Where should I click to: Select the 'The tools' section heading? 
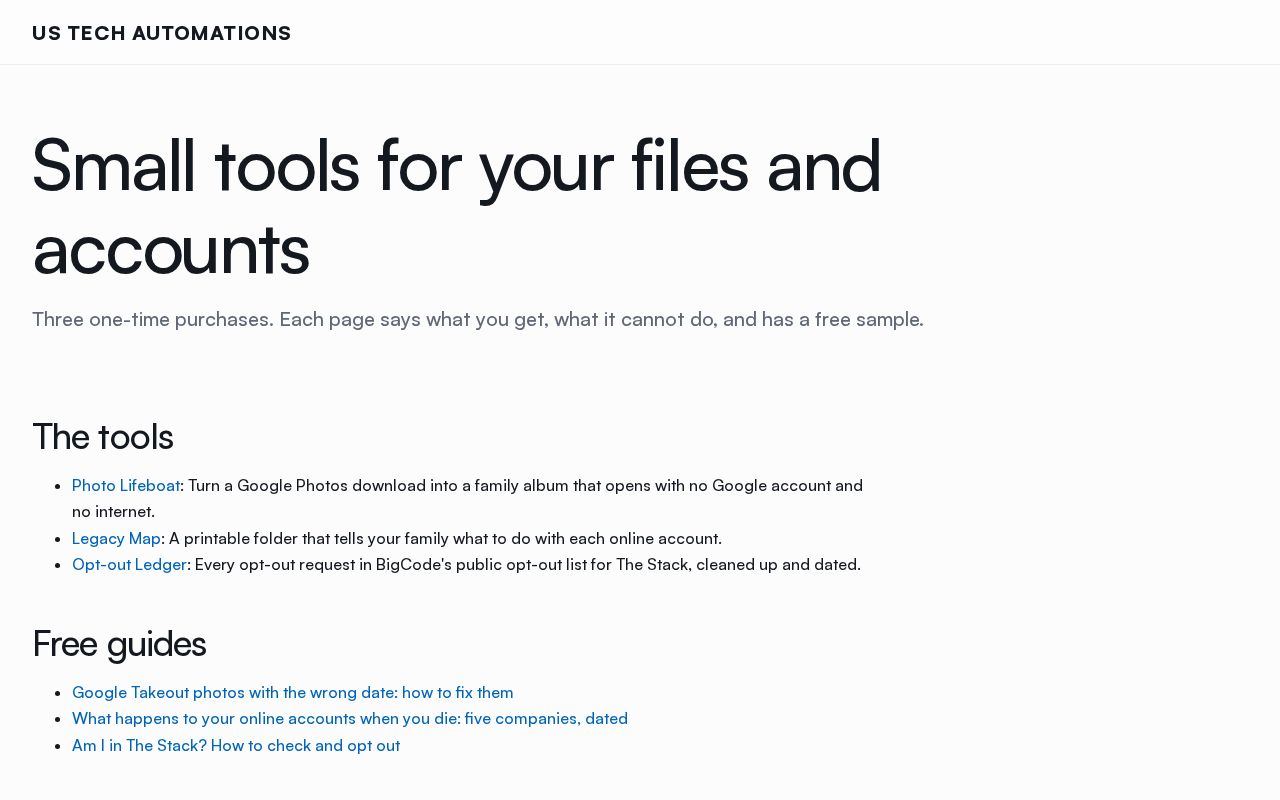pyautogui.click(x=103, y=437)
